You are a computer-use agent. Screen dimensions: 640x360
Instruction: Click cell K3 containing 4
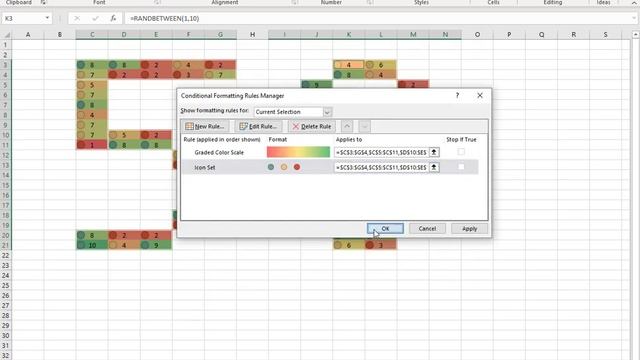point(349,64)
